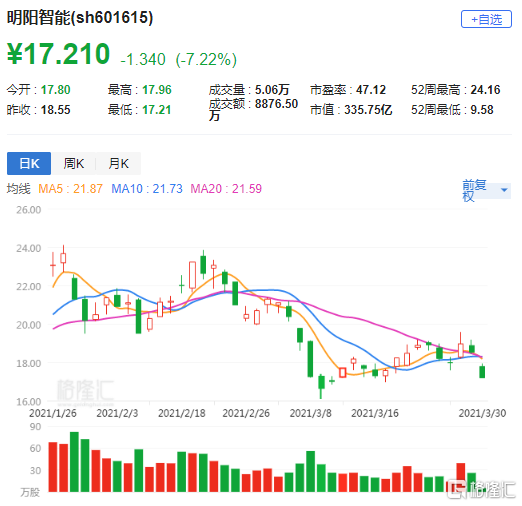Click the 明阳智能(sh601615) stock title
Image resolution: width=522 pixels, height=506 pixels.
coord(80,17)
